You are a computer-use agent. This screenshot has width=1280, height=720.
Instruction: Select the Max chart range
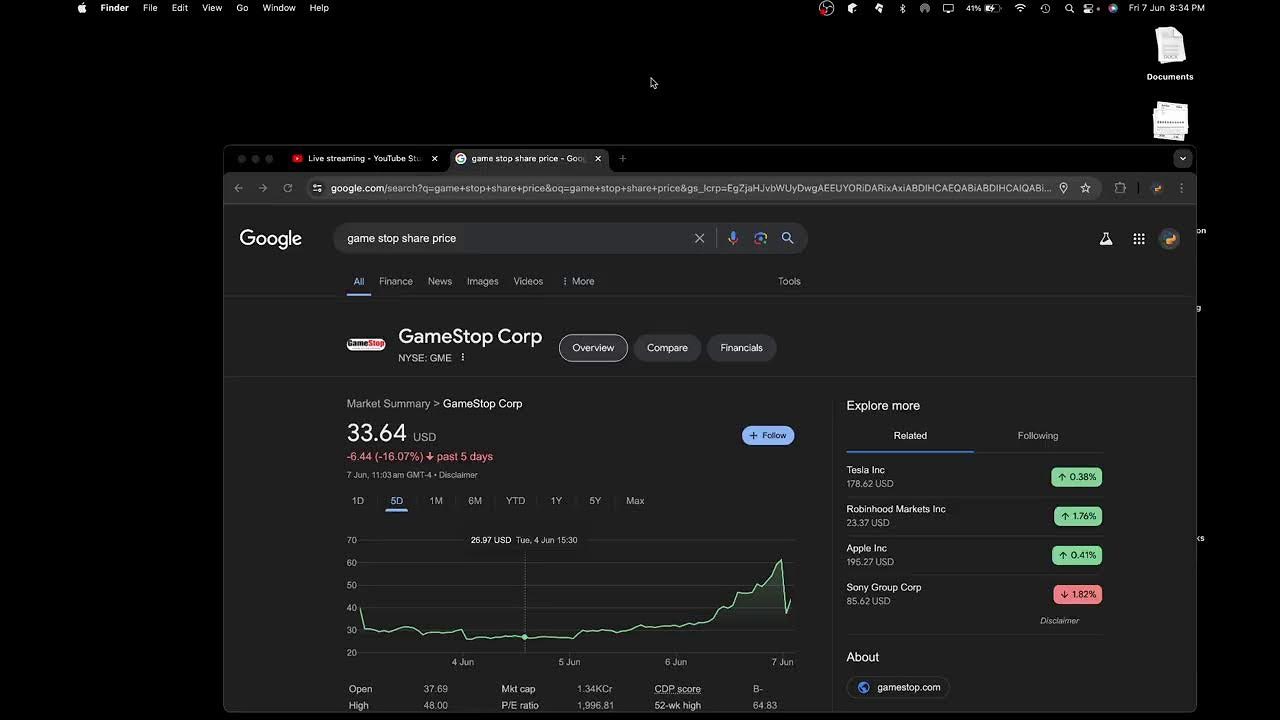635,501
